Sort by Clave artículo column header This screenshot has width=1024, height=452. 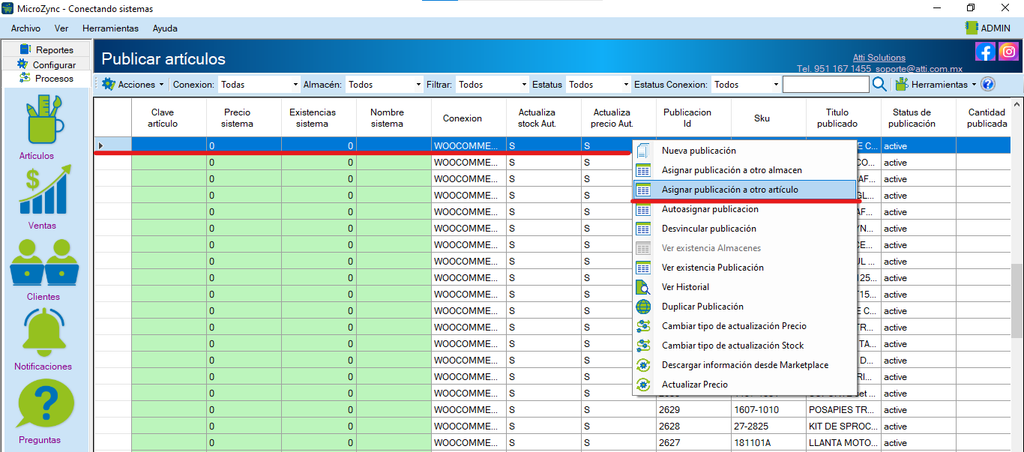[x=169, y=118]
